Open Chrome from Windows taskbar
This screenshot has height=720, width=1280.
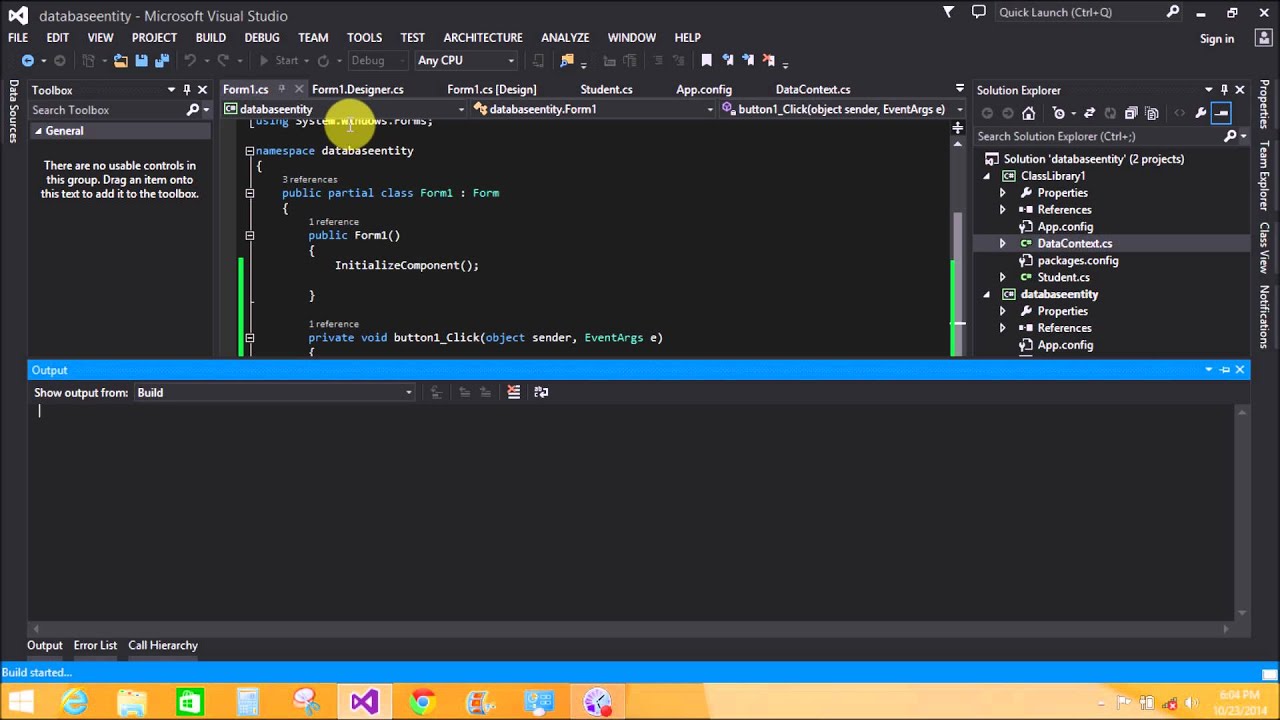coord(422,702)
